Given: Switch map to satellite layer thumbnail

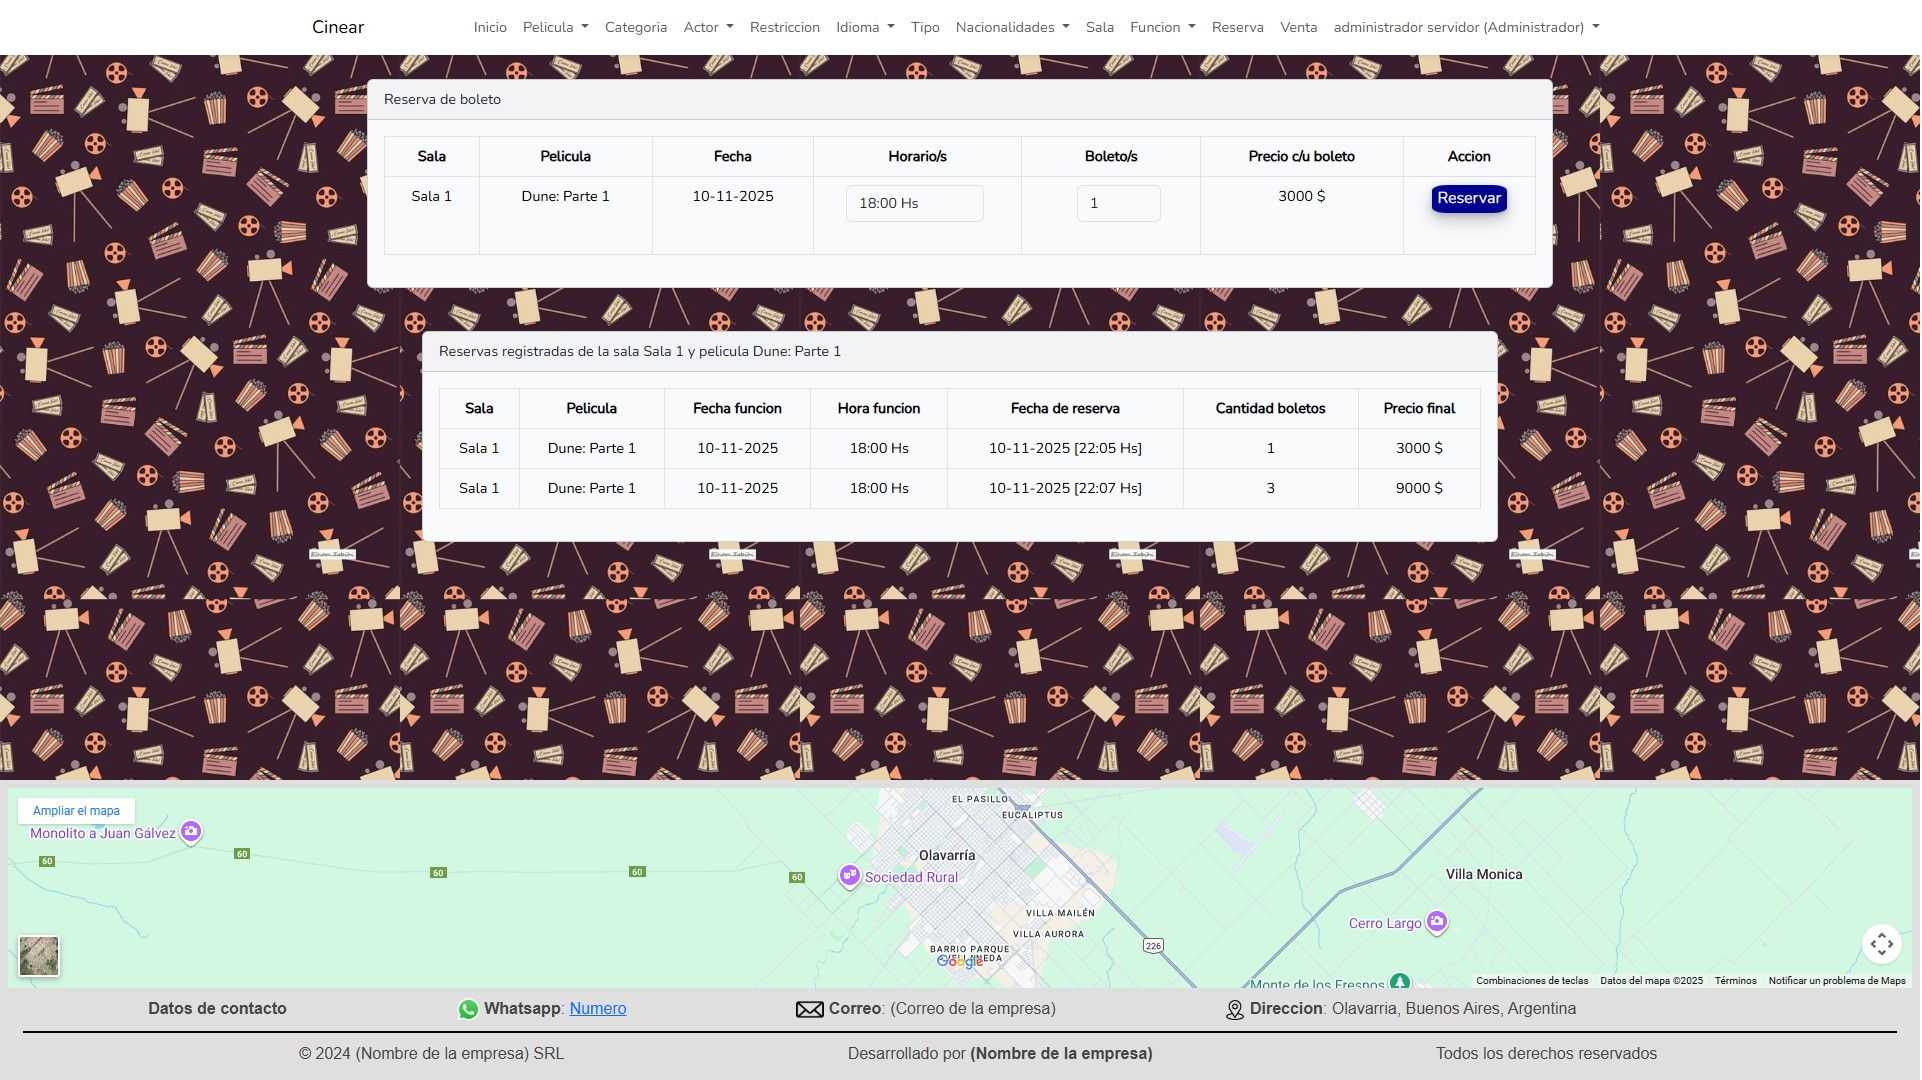Looking at the screenshot, I should click(39, 956).
